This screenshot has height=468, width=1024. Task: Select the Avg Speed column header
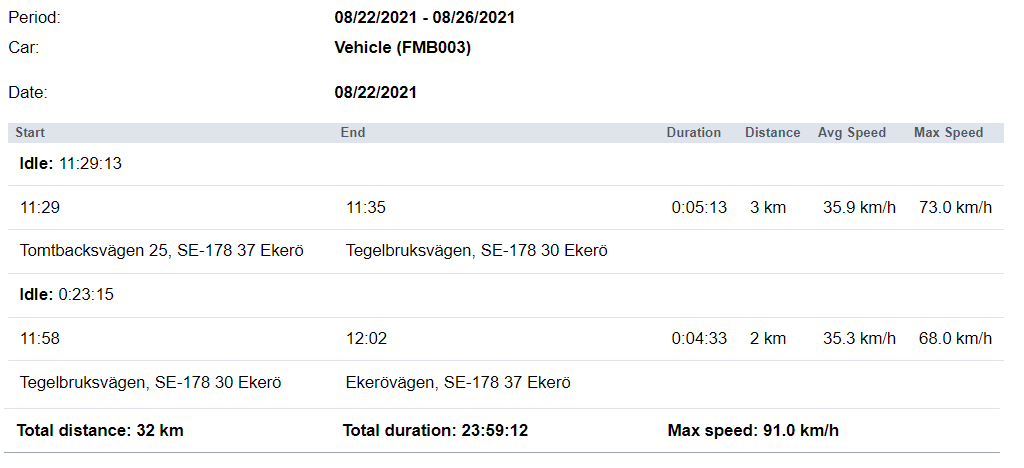pyautogui.click(x=852, y=132)
